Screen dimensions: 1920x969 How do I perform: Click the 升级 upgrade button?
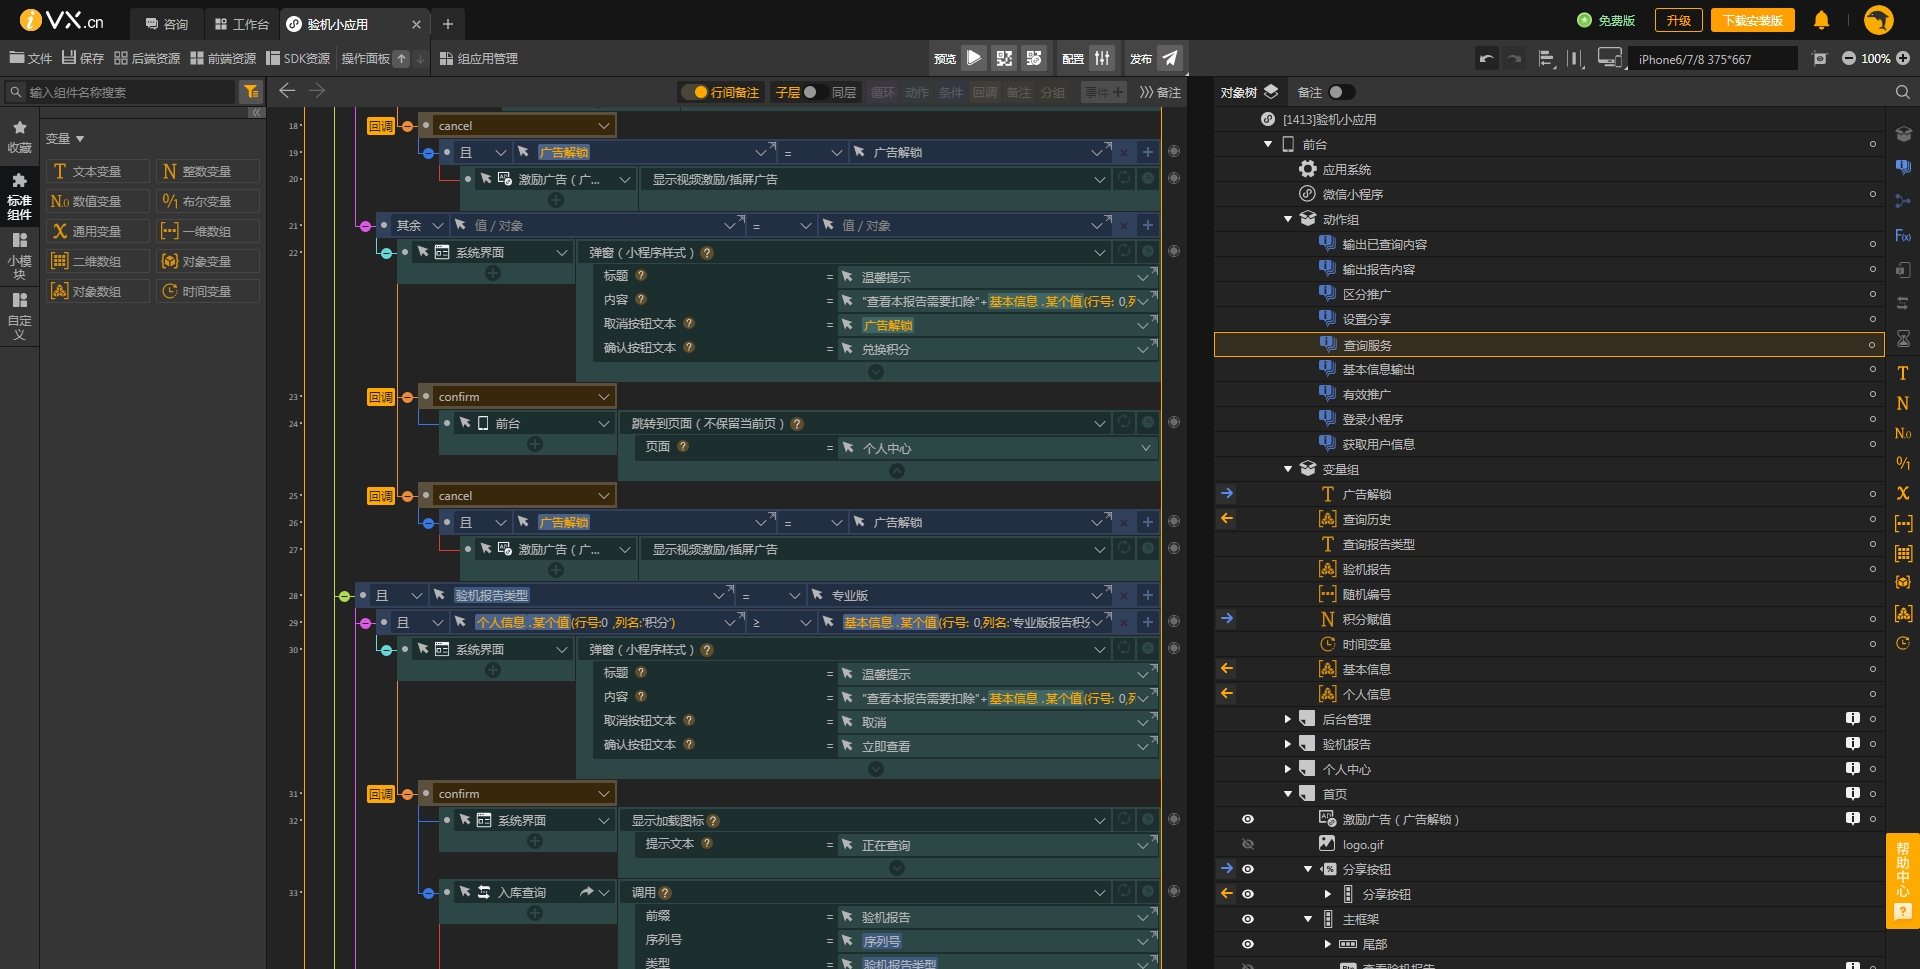1678,20
